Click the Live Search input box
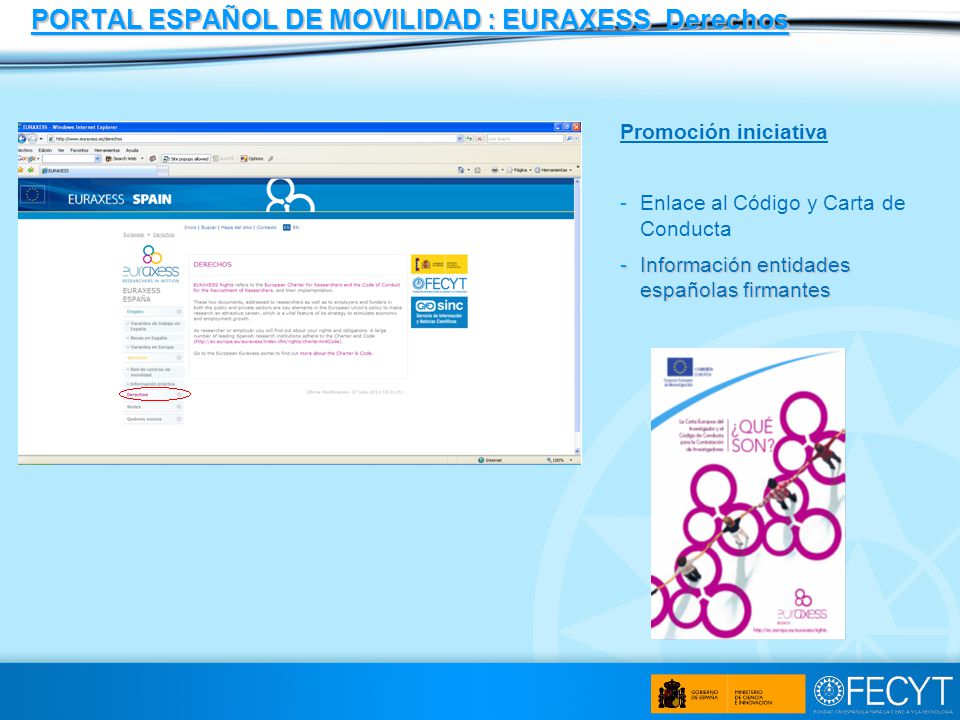The height and width of the screenshot is (720, 960). [x=525, y=139]
